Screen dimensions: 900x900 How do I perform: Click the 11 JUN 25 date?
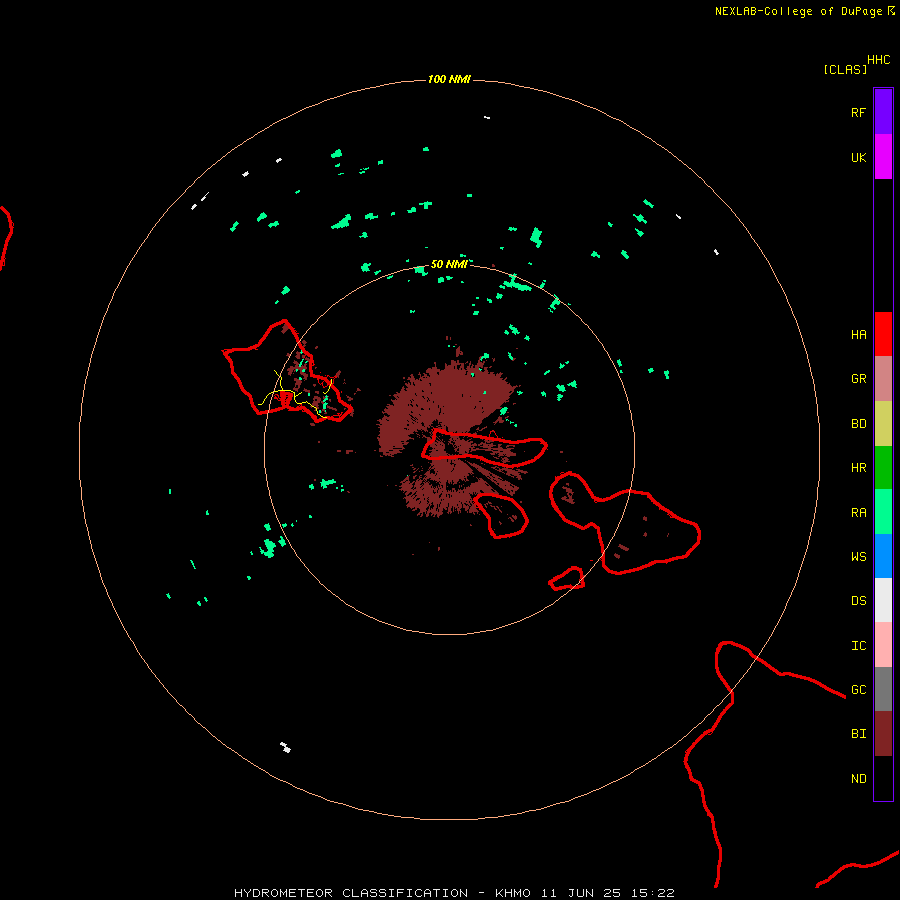click(583, 893)
